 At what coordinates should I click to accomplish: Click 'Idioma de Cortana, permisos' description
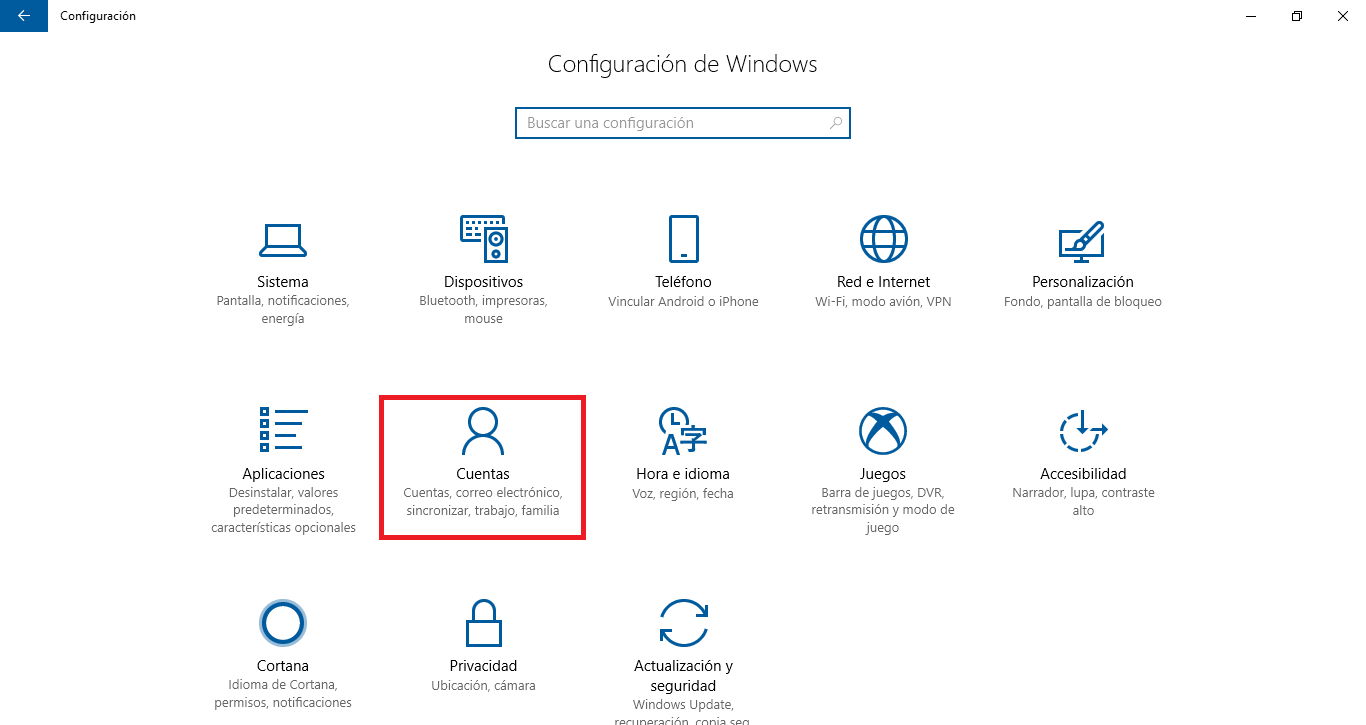click(283, 694)
